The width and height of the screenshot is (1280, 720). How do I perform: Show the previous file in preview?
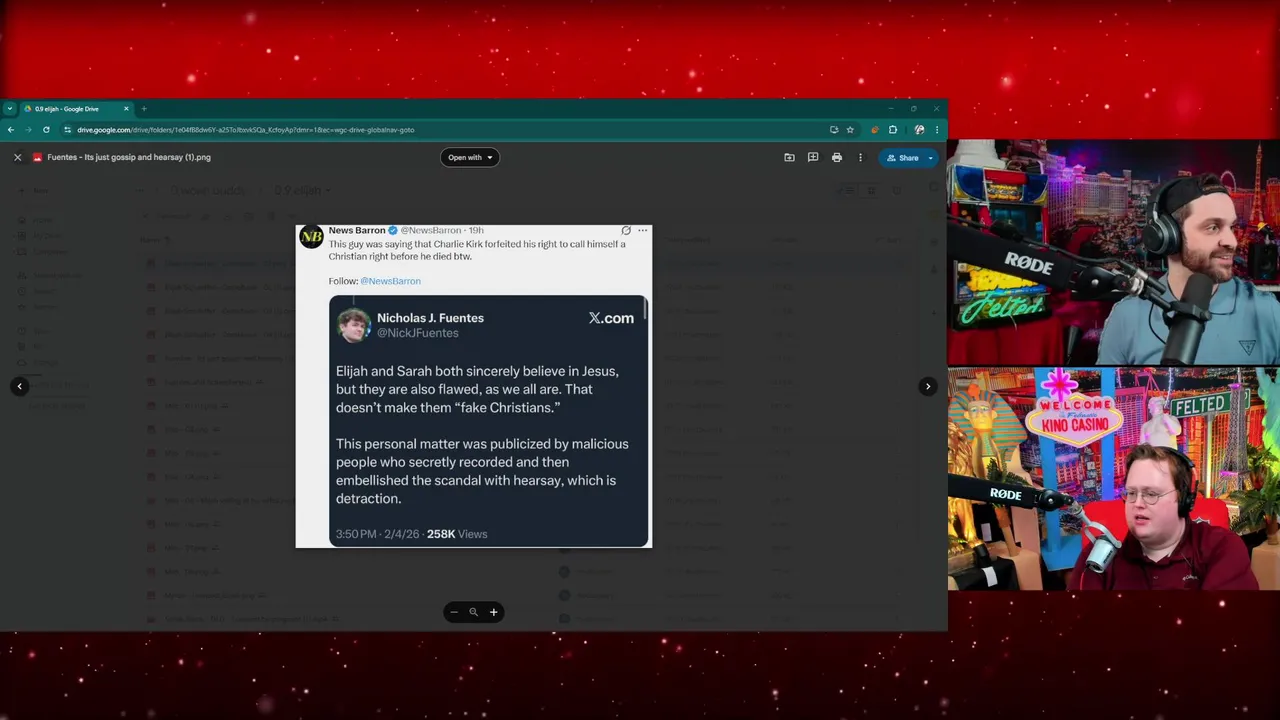click(x=19, y=386)
